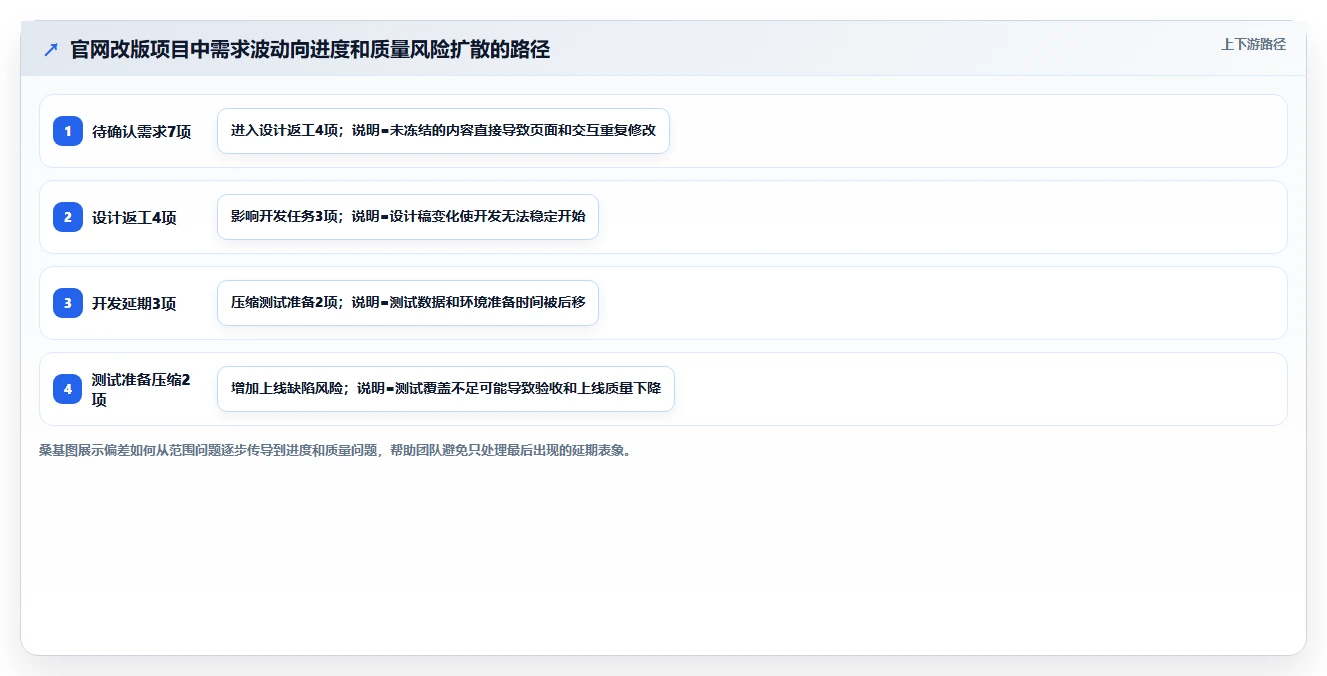The image size is (1327, 676).
Task: Select the 待确认需求7项 label
Action: pyautogui.click(x=141, y=131)
